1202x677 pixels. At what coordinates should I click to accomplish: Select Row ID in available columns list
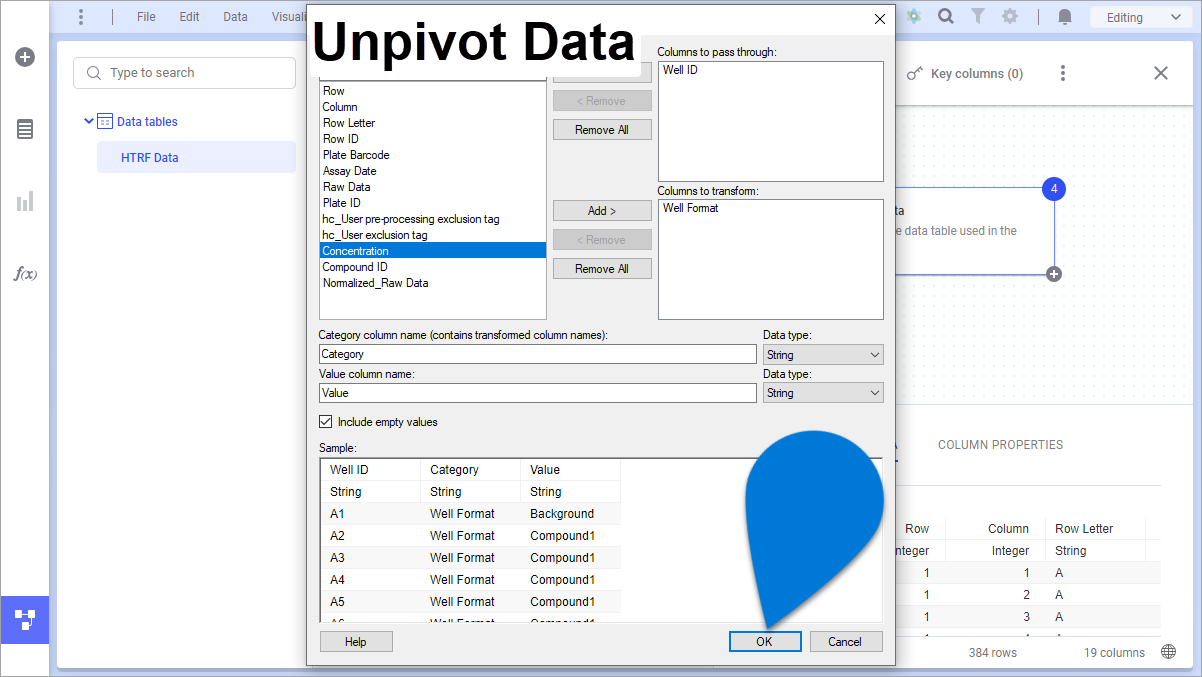click(341, 139)
